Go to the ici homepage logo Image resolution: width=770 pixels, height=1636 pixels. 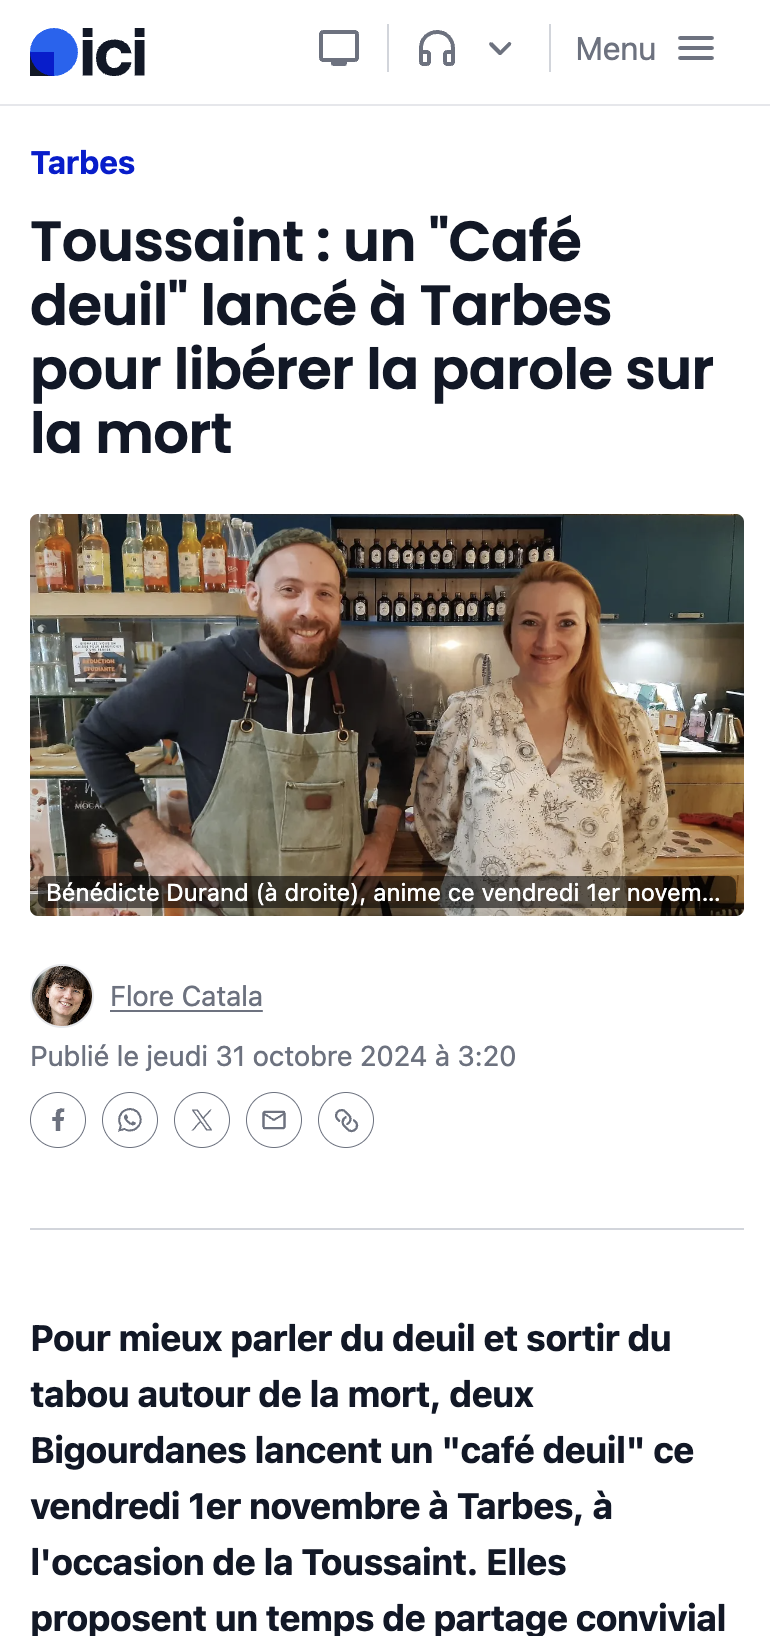[88, 52]
